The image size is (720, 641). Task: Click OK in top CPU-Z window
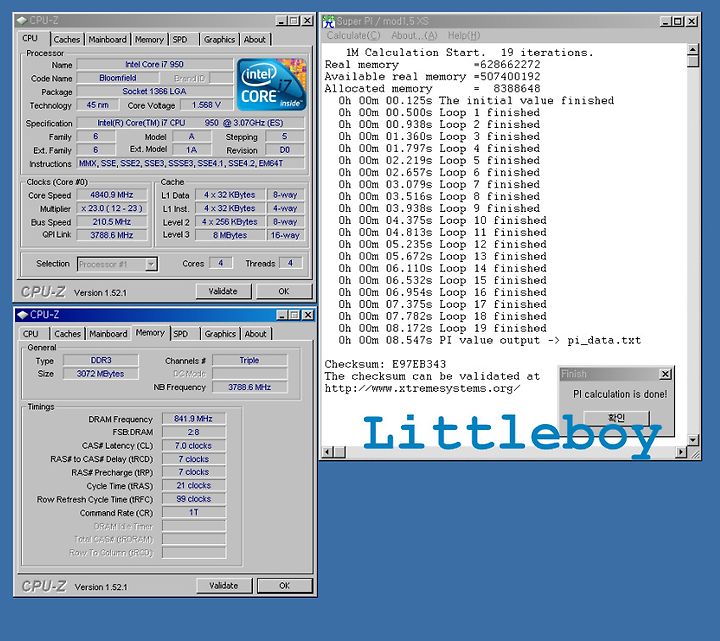click(x=284, y=291)
